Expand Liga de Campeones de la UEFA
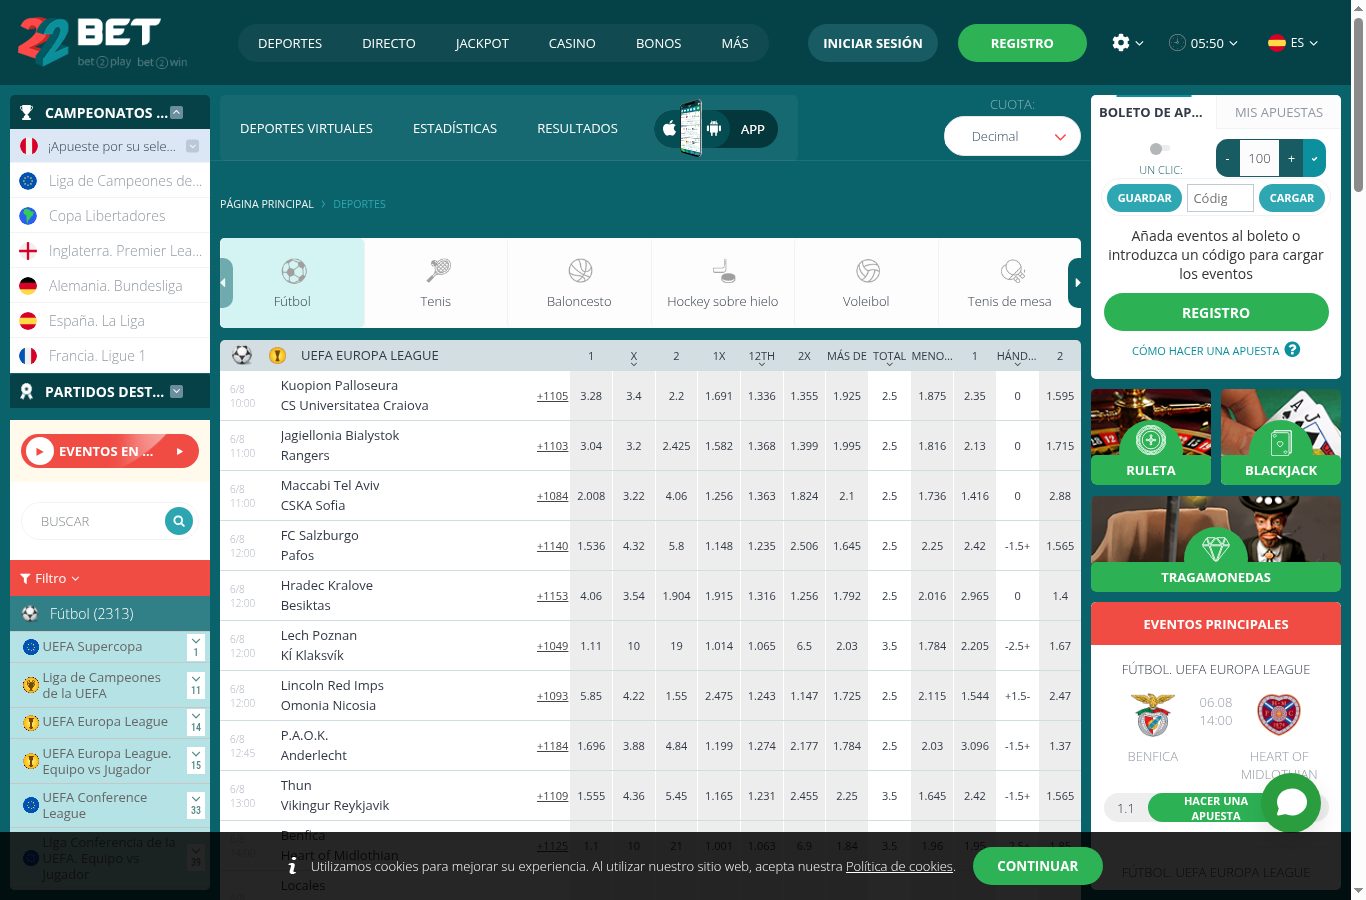 [x=196, y=685]
